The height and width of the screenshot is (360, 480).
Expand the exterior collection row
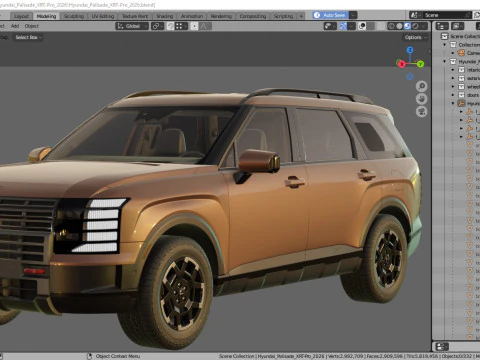tap(453, 78)
